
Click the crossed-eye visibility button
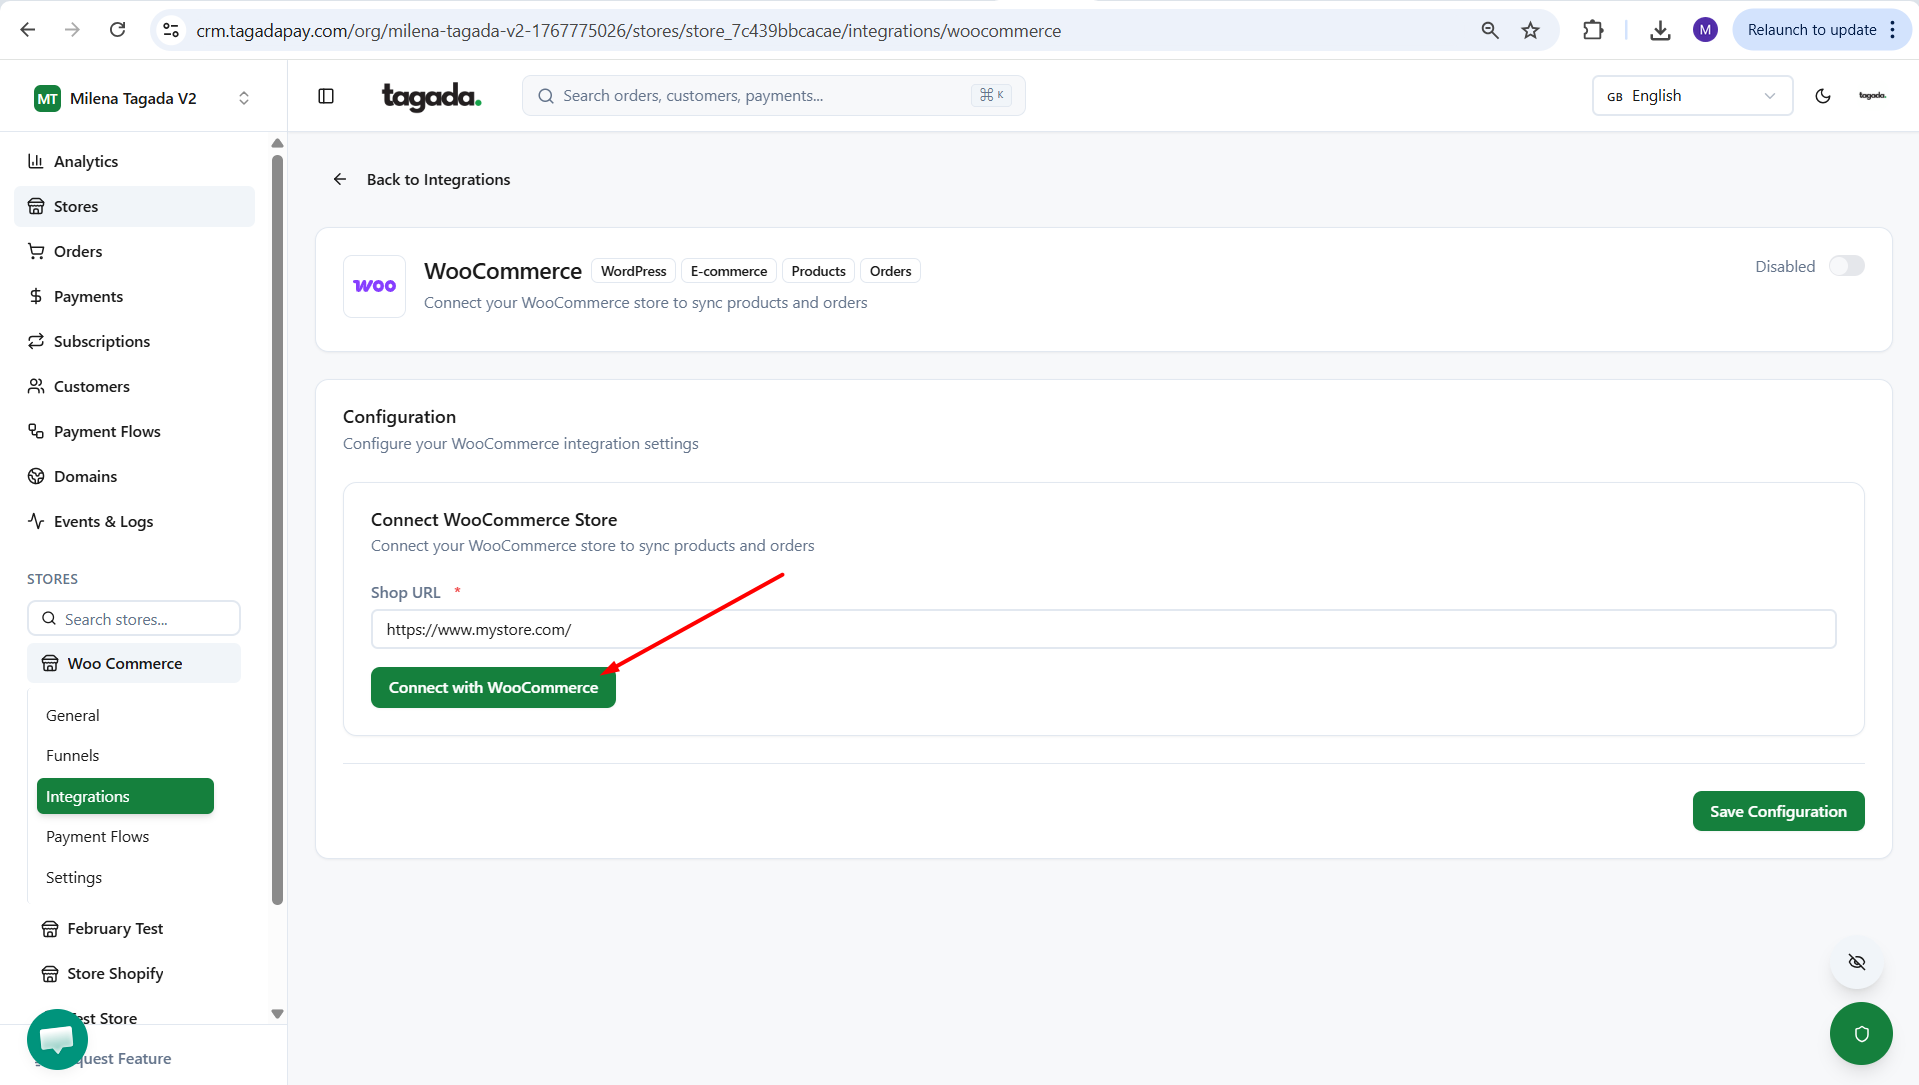click(x=1857, y=962)
